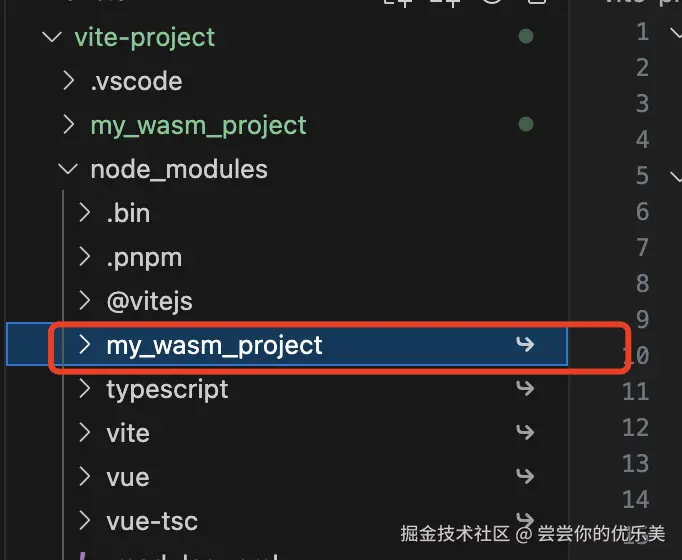The image size is (682, 560).
Task: Click the symlink arrow beside vue-tsc
Action: pyautogui.click(x=524, y=521)
